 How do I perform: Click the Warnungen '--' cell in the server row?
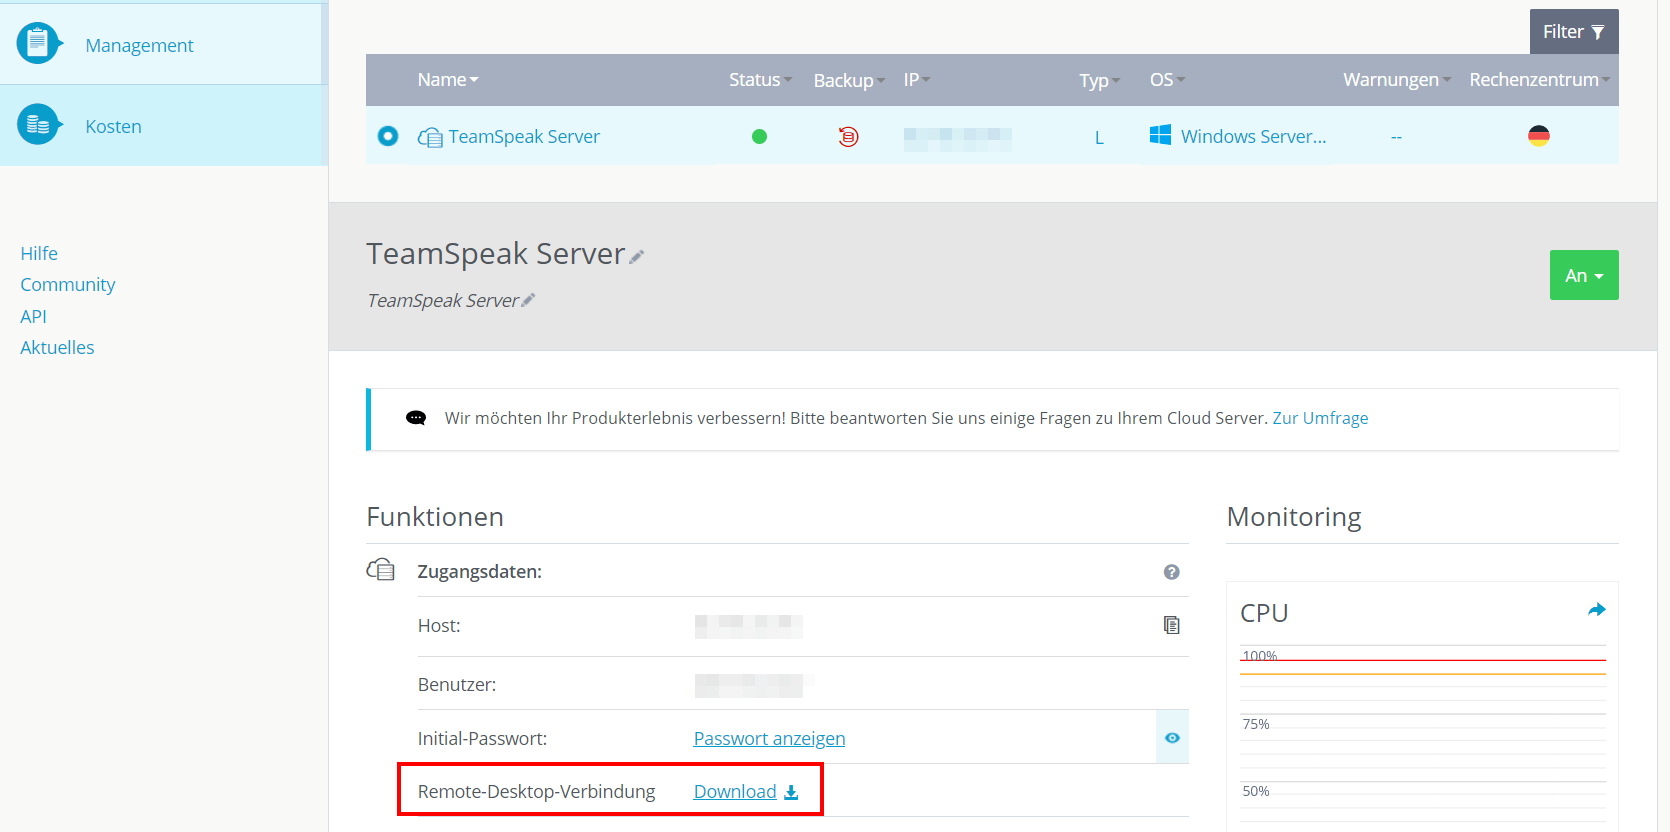click(1396, 137)
